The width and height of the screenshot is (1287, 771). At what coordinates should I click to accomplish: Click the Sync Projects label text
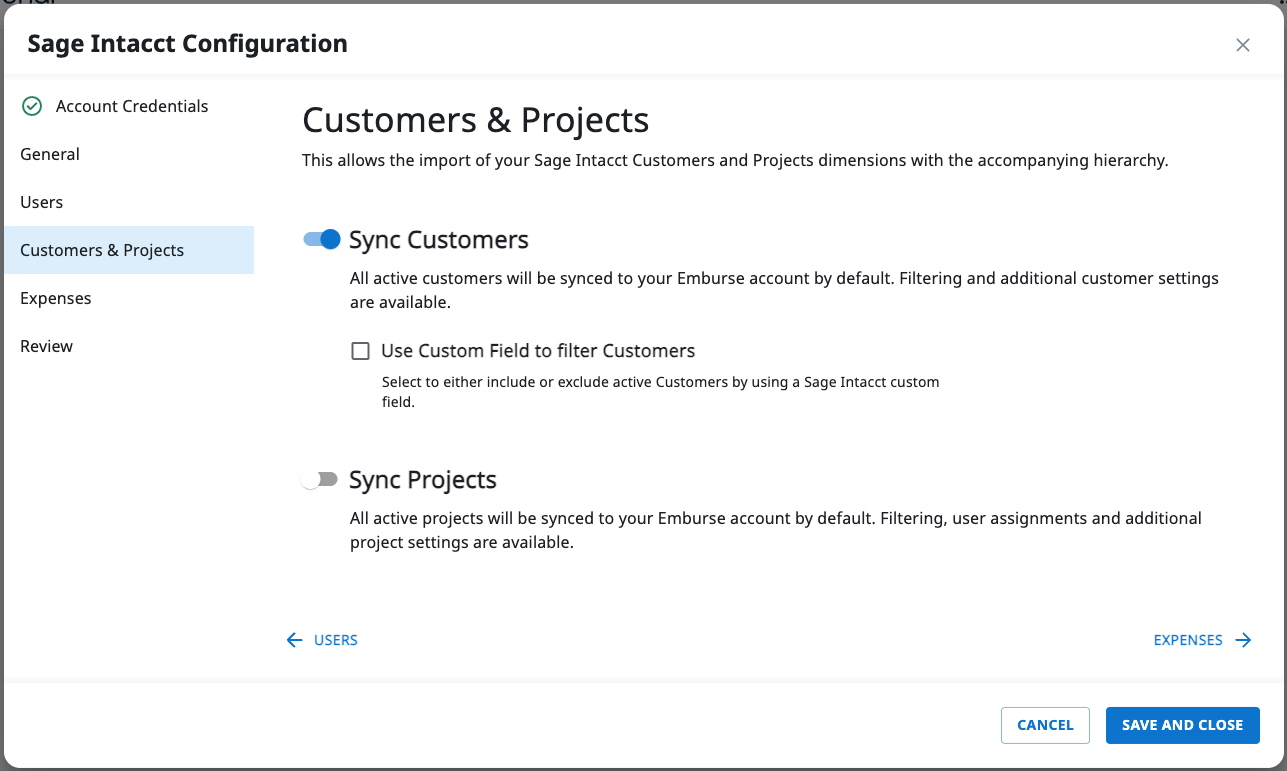(423, 480)
